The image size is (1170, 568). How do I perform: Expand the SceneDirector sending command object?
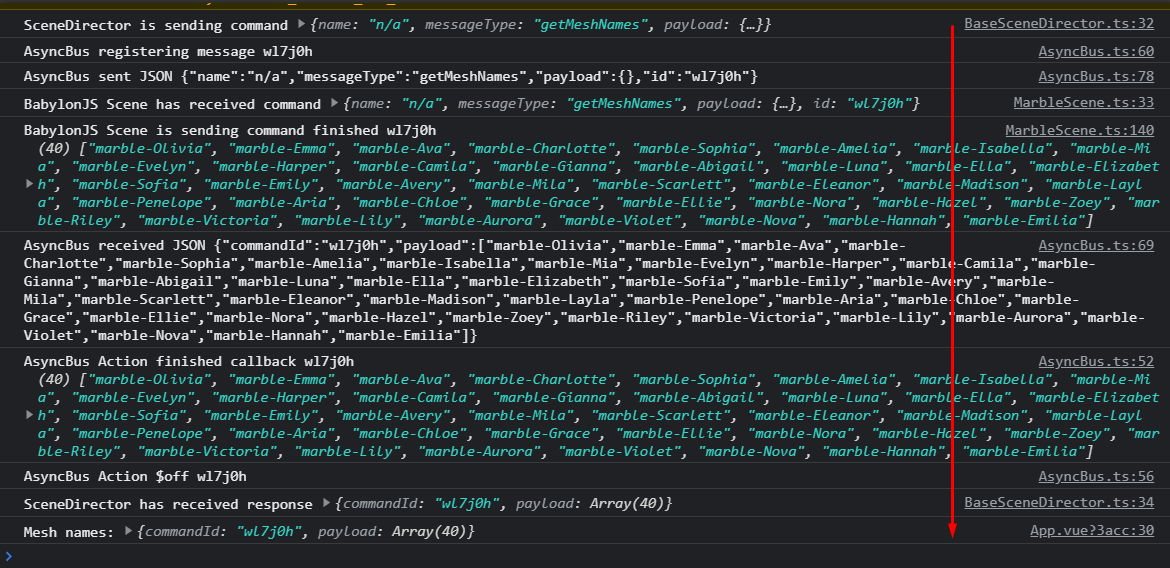pyautogui.click(x=301, y=24)
